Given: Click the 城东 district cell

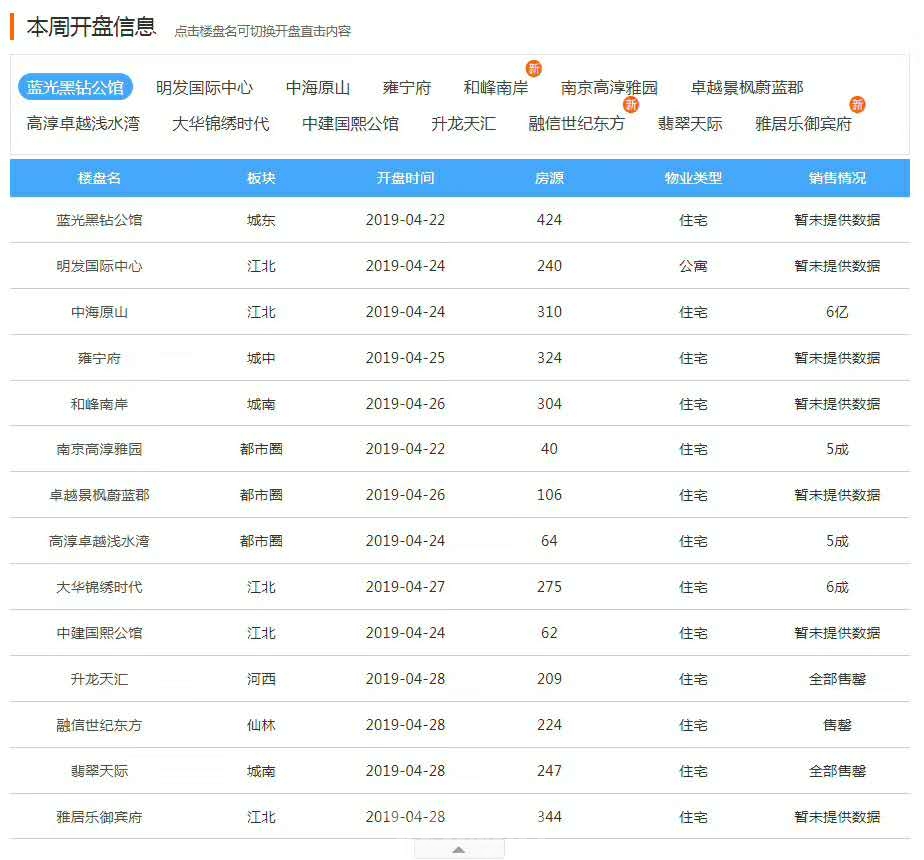Looking at the screenshot, I should tap(261, 220).
